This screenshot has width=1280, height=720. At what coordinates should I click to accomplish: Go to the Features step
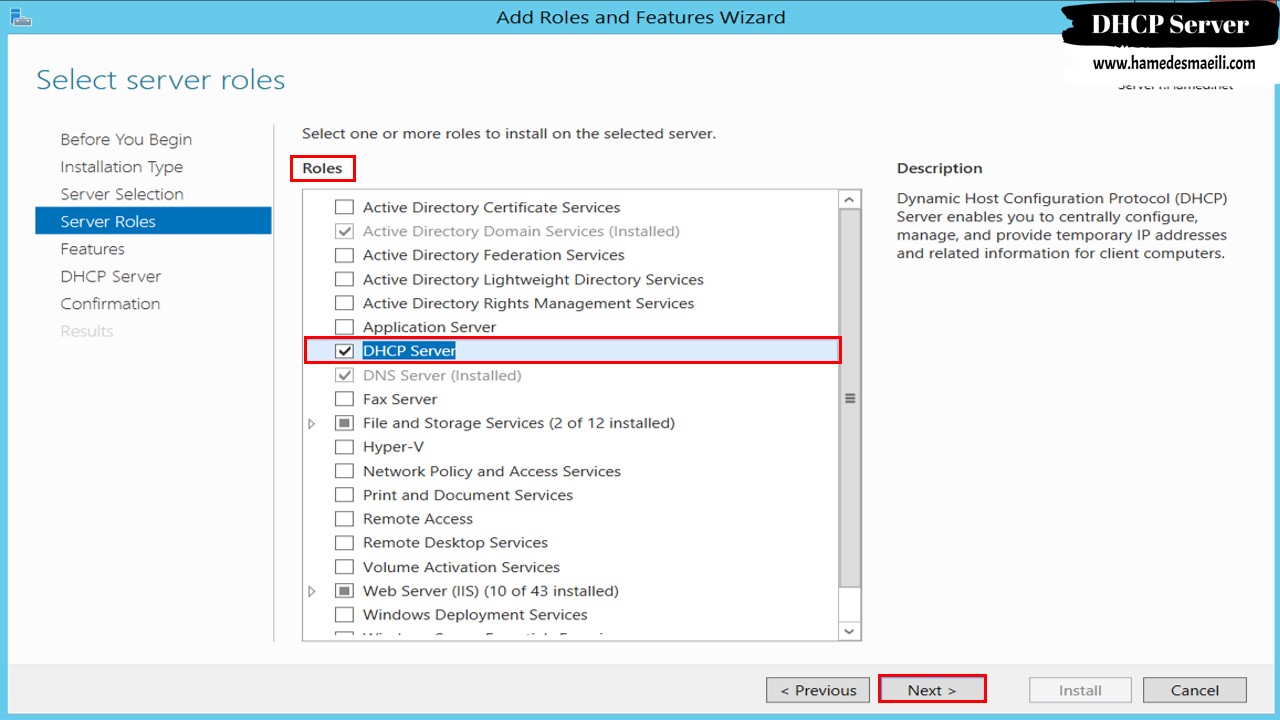(x=92, y=249)
